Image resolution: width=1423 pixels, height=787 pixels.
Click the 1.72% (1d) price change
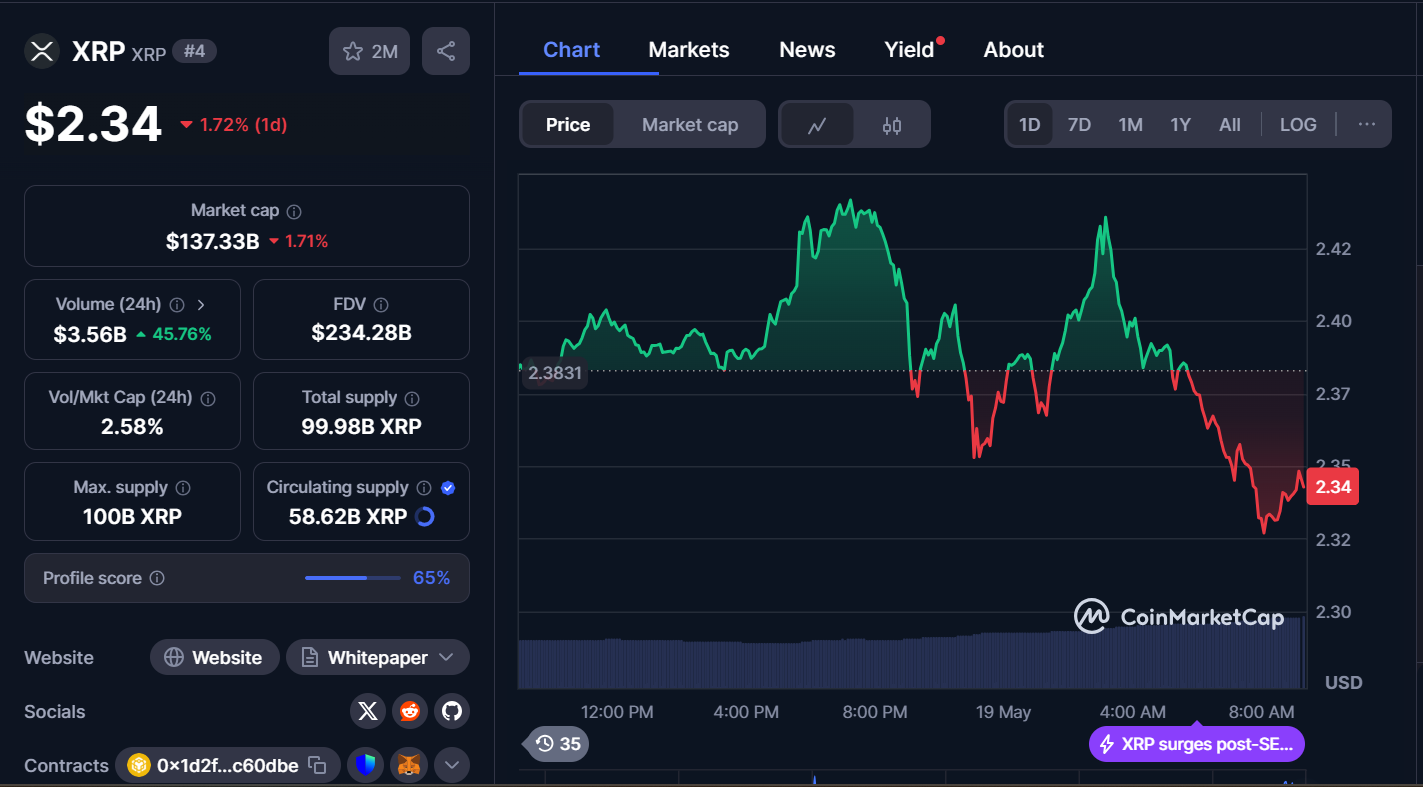[x=234, y=125]
